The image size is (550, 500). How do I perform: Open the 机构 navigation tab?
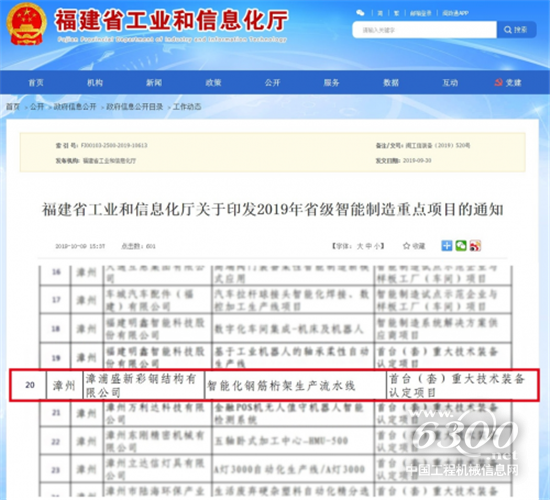coord(95,82)
